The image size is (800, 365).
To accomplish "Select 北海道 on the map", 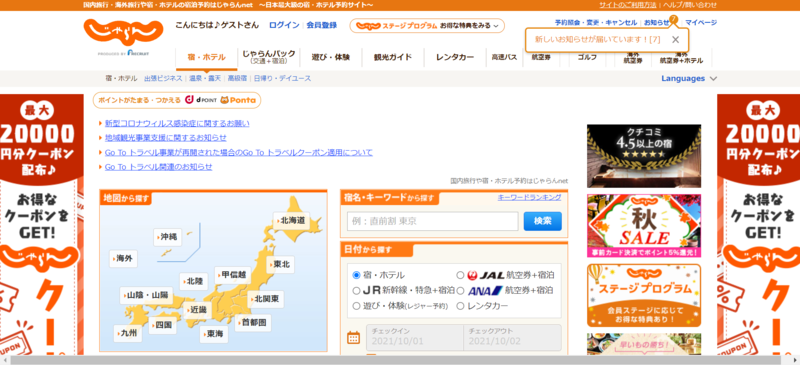I will (292, 221).
